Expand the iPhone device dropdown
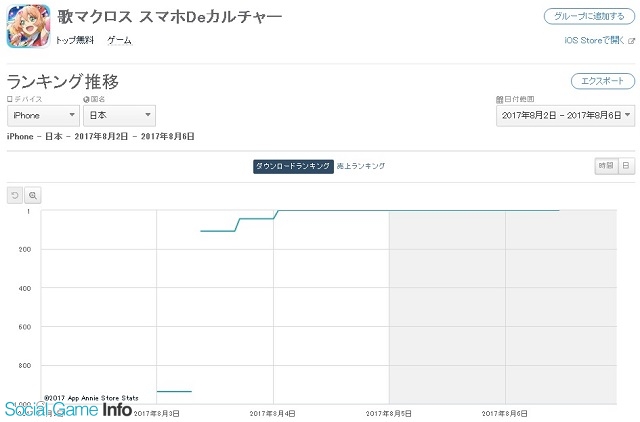The width and height of the screenshot is (640, 422). (x=43, y=115)
